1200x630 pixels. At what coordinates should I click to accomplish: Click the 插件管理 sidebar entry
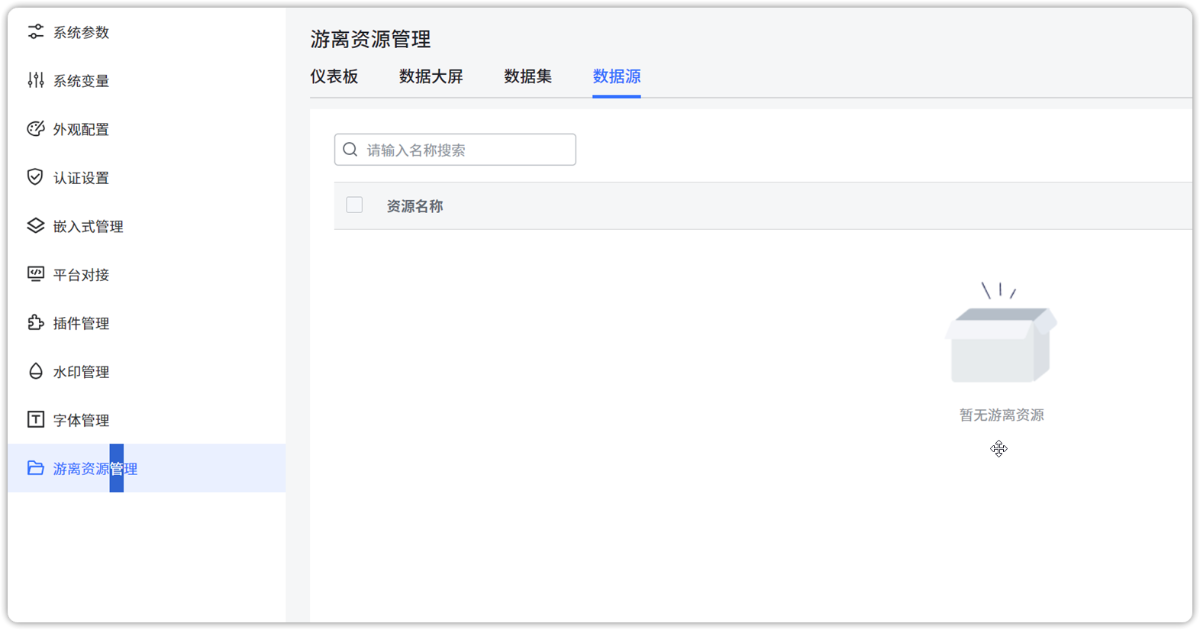(x=80, y=323)
